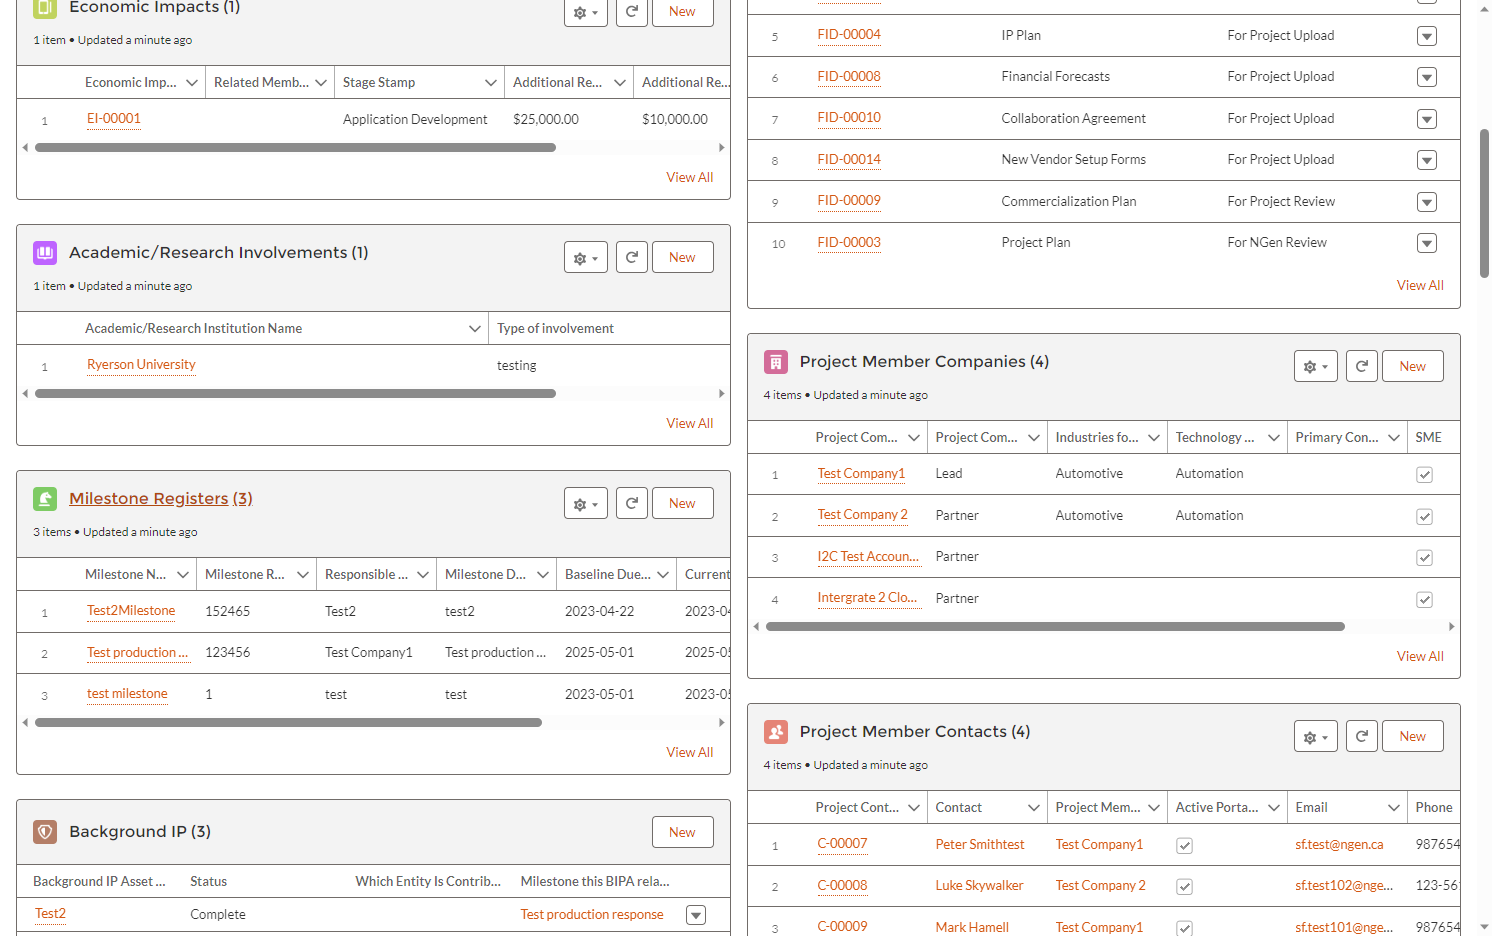Screen dimensions: 1492x936
Task: Open row actions for Test2 Background IP
Action: coord(696,915)
